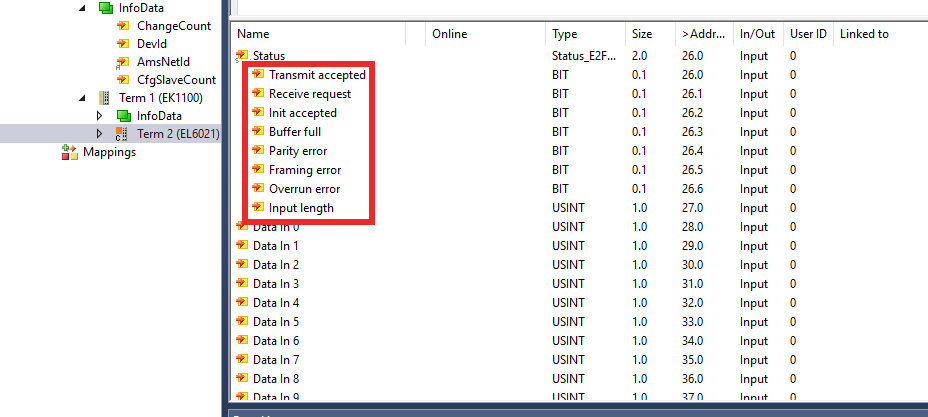The image size is (928, 417).
Task: Click address 36.0 in Data In 8 row
Action: click(x=692, y=379)
